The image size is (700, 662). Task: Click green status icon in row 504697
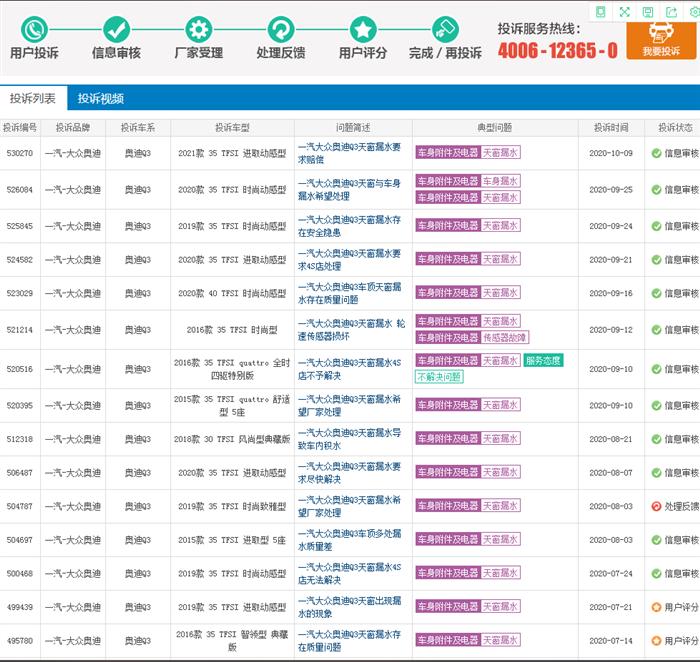656,540
